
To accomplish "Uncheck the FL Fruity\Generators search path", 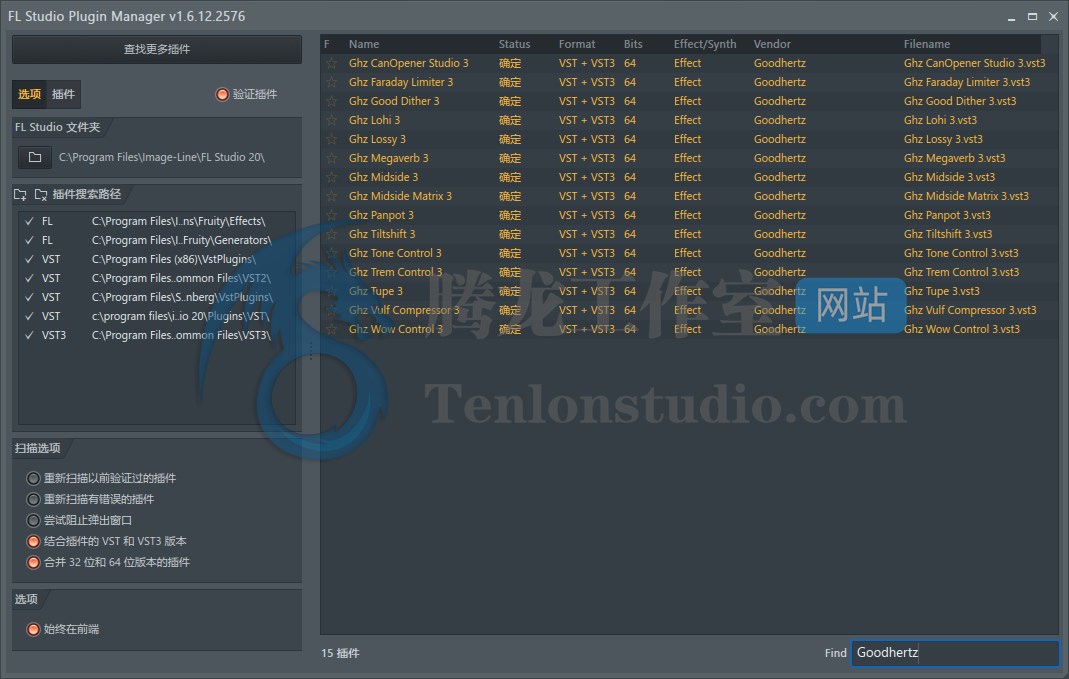I will click(x=29, y=241).
